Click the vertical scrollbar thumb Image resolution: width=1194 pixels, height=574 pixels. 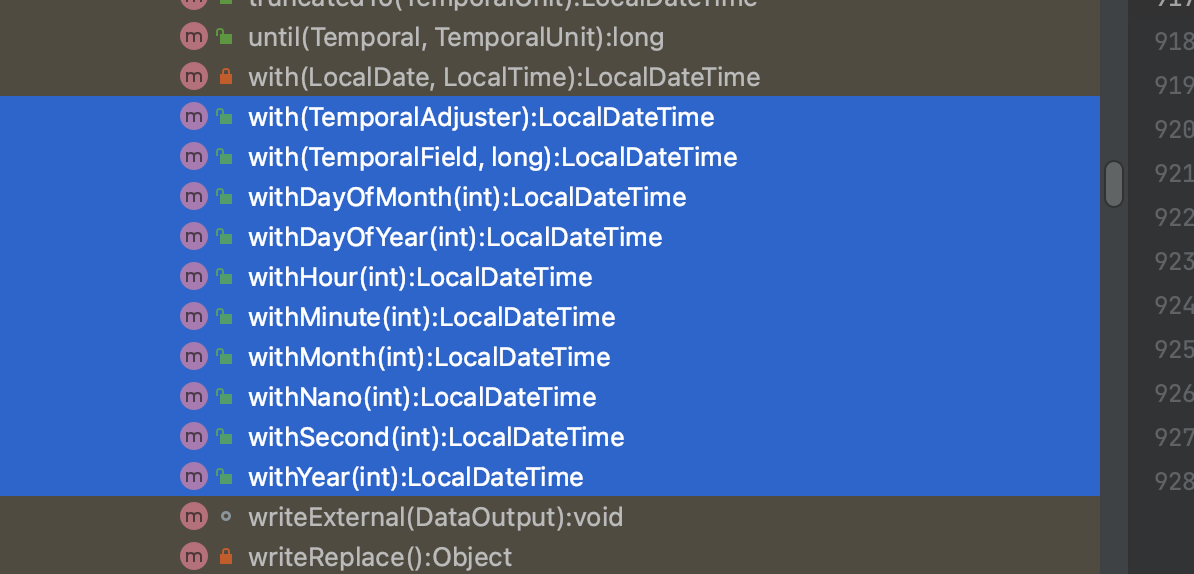(1114, 184)
